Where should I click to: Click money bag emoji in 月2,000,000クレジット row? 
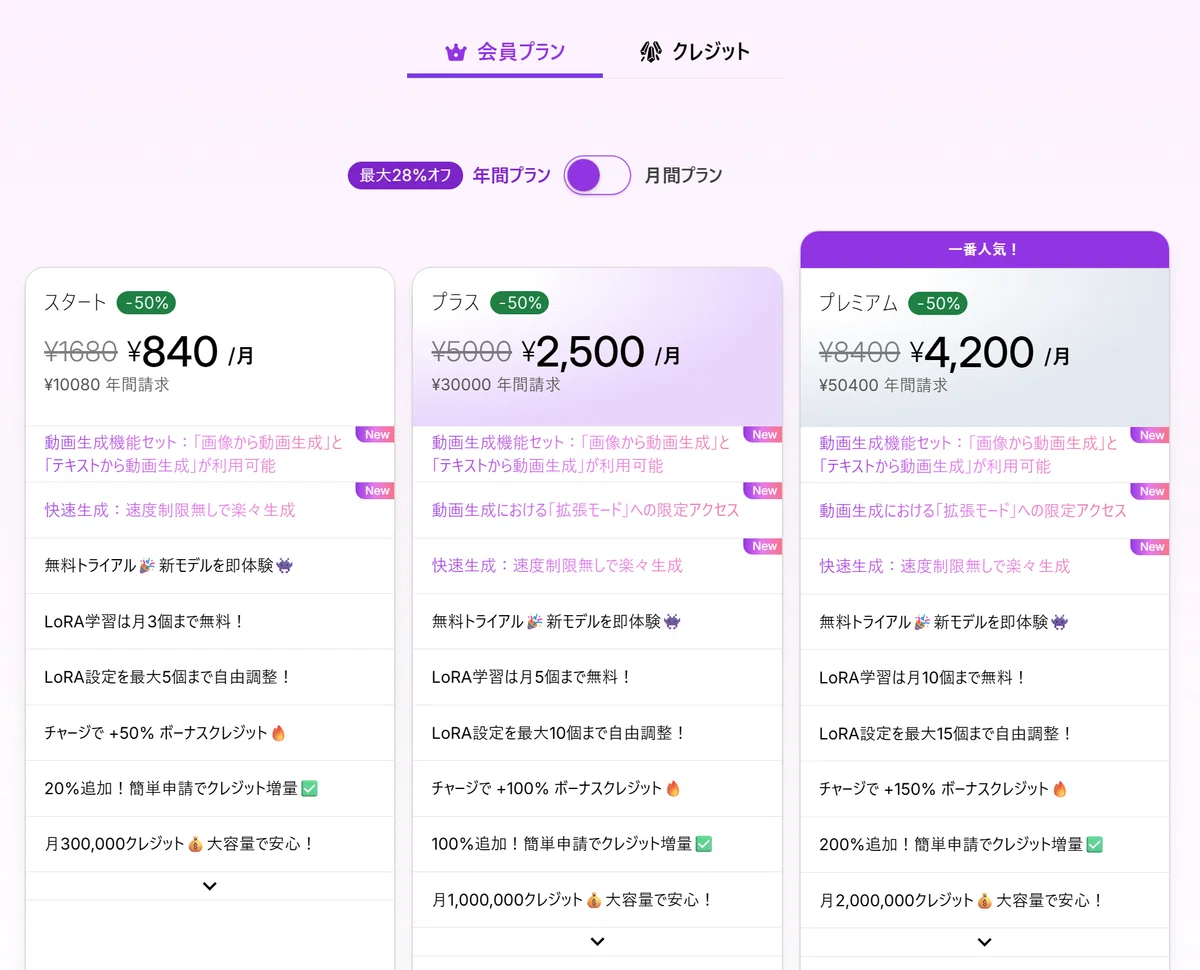pyautogui.click(x=985, y=901)
